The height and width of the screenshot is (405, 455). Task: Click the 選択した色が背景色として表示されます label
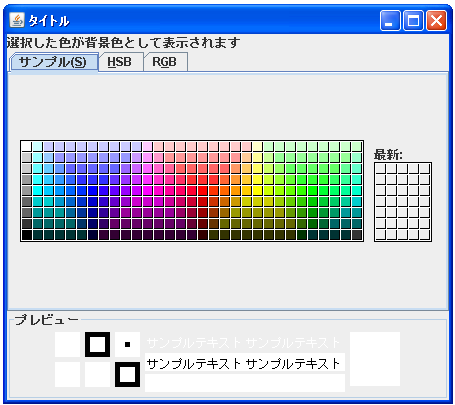(123, 43)
